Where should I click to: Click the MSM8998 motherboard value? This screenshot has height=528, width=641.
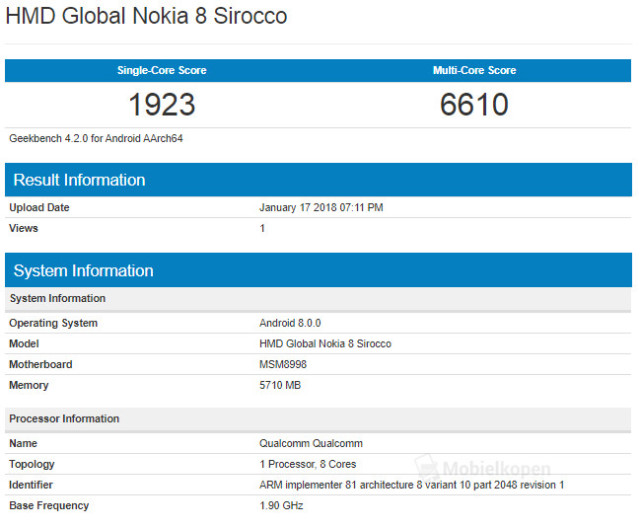[283, 364]
